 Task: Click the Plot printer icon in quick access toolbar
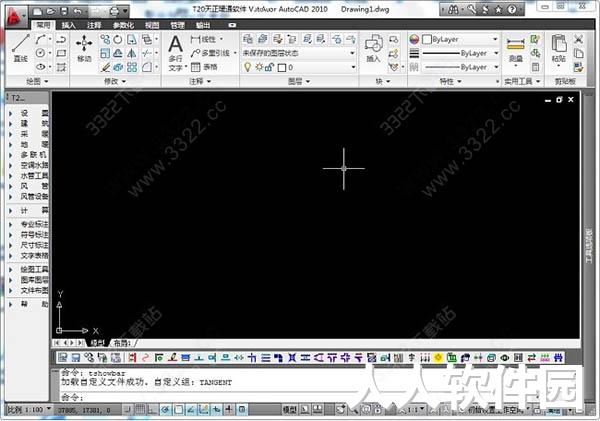[x=114, y=11]
